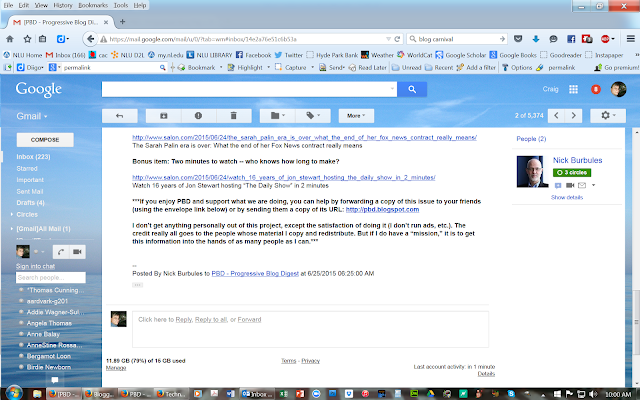
Task: Click the Firefox home icon
Action: 10,39
